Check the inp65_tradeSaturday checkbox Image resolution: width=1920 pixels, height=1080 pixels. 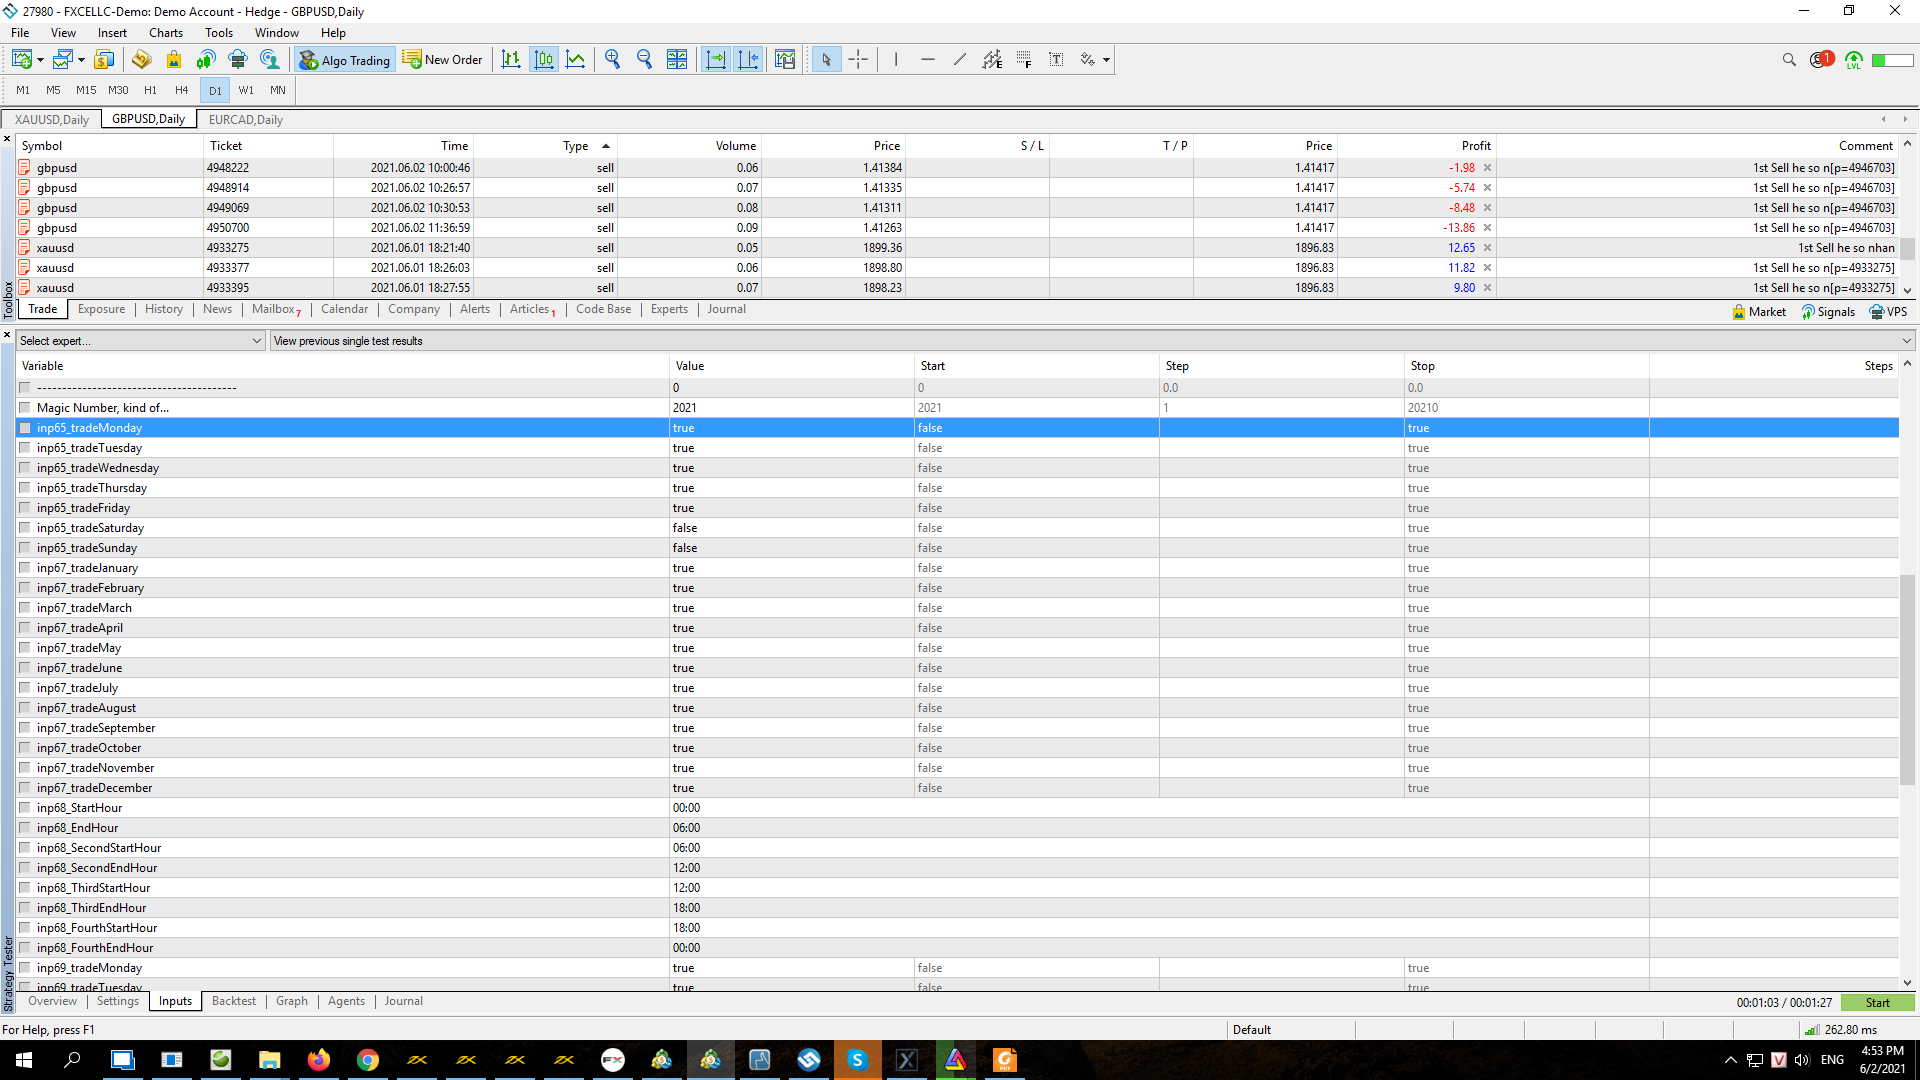point(25,528)
